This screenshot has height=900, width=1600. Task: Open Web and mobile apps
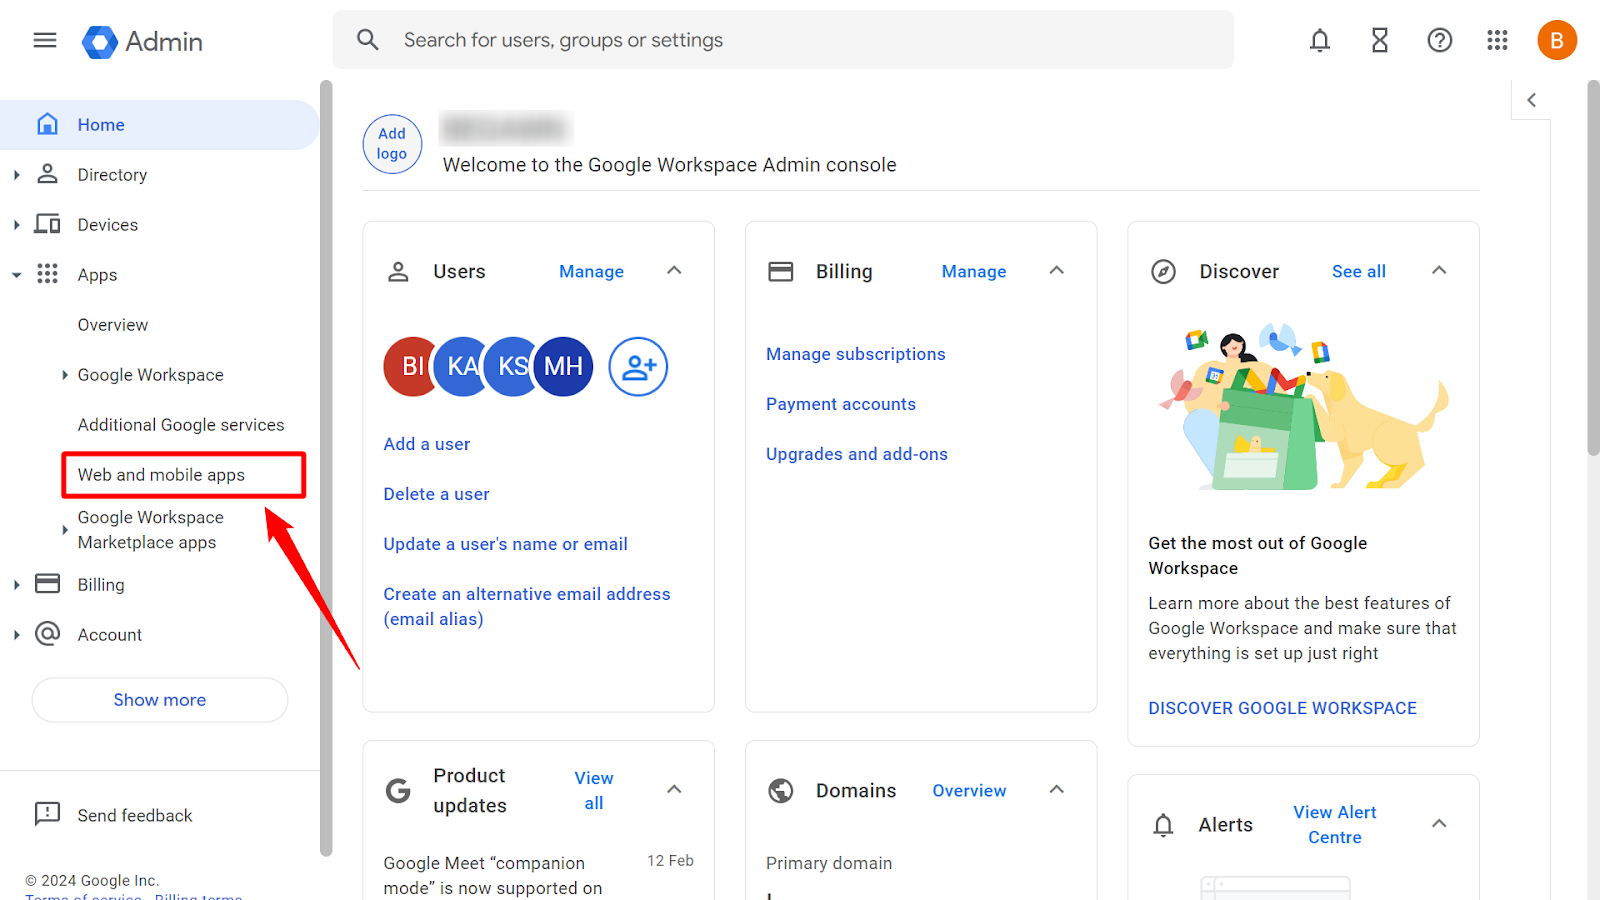[161, 475]
